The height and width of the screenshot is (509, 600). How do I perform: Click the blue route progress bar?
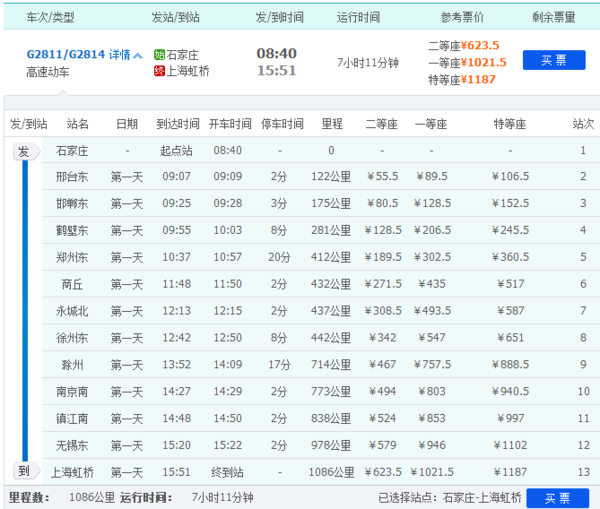coord(25,311)
